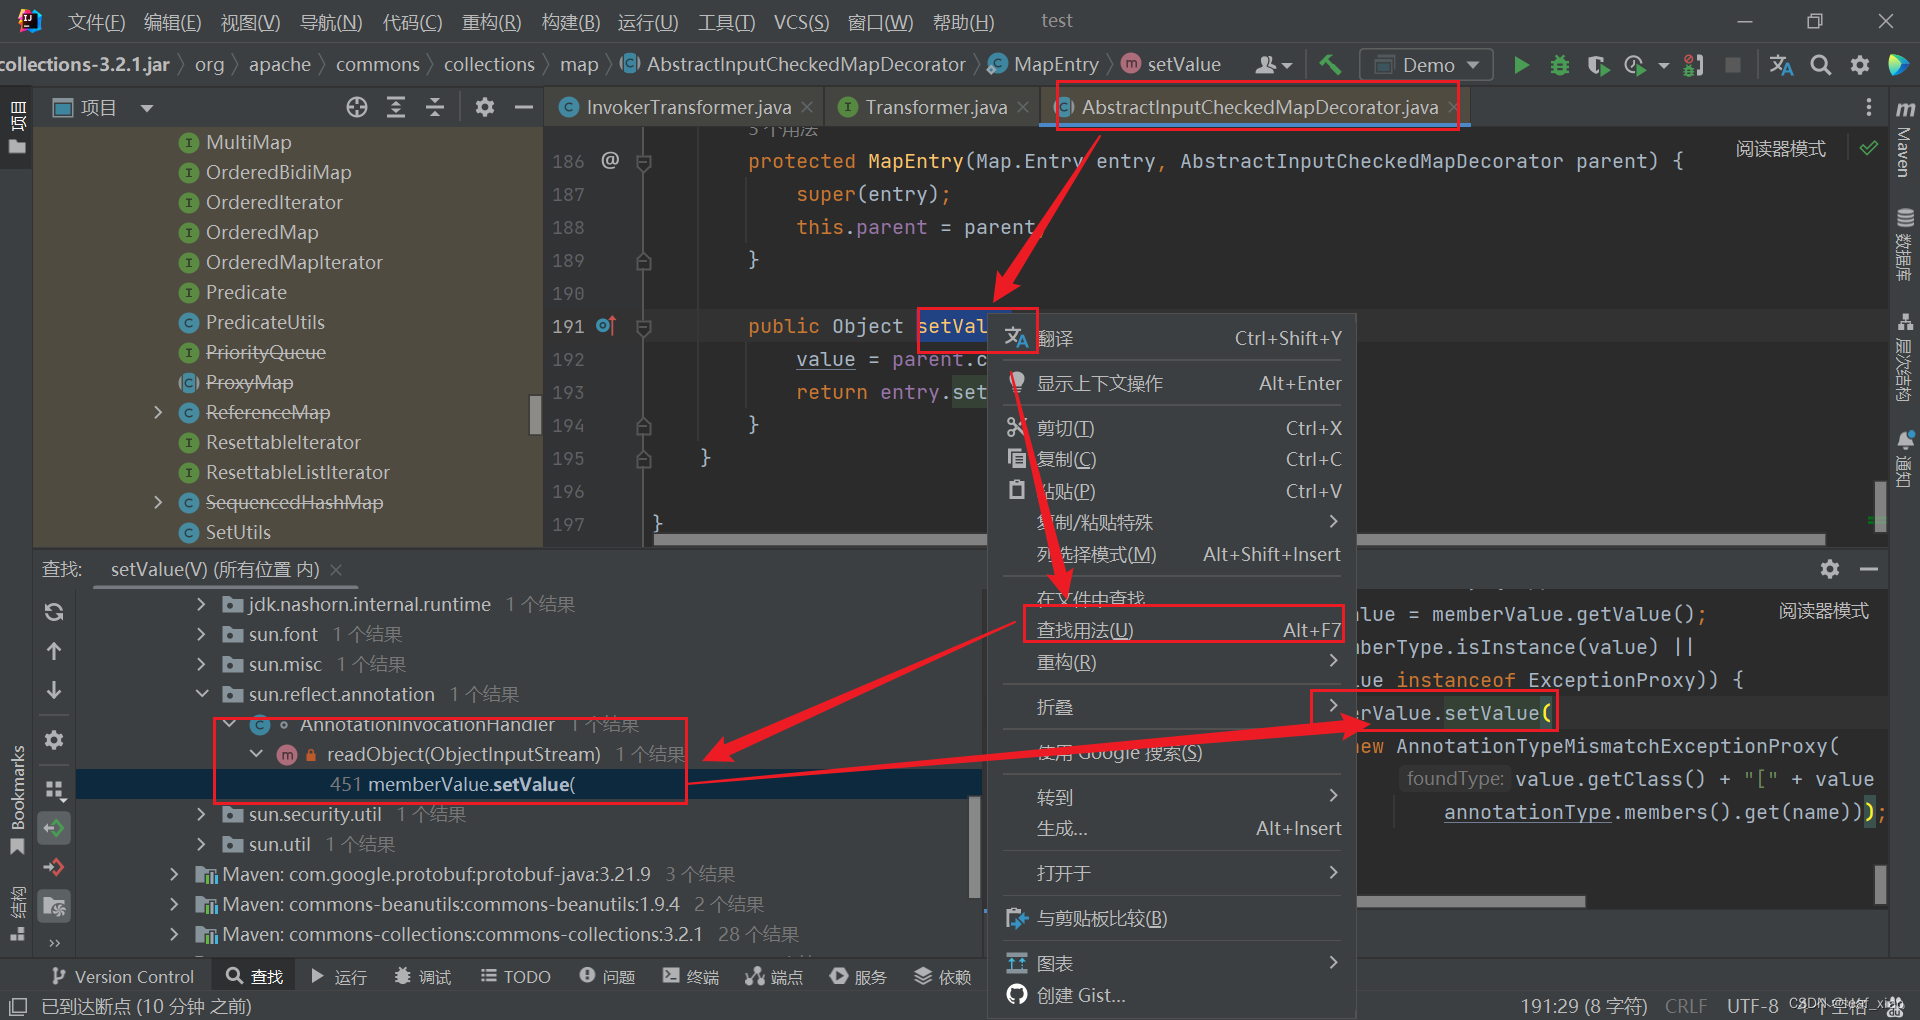Screen dimensions: 1920x1020
Task: Rerun the usage search refresh icon
Action: pos(54,612)
